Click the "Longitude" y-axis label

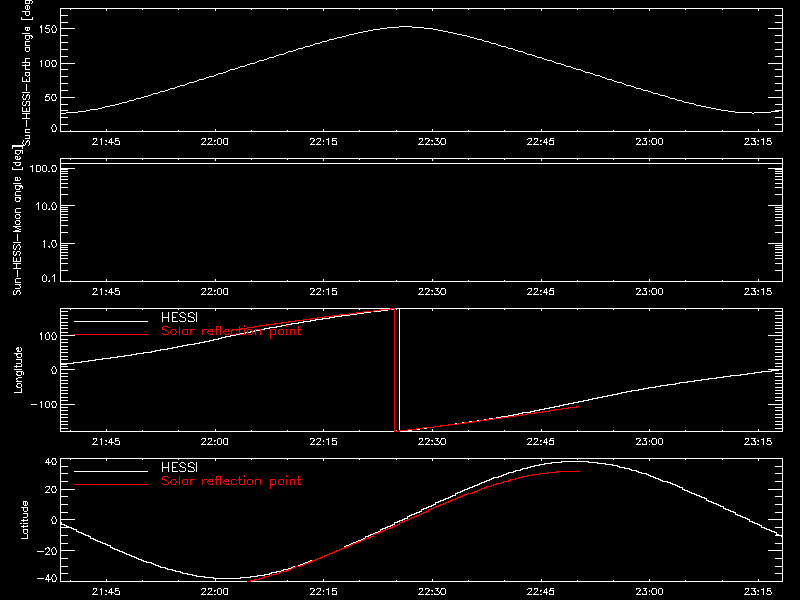tap(18, 370)
